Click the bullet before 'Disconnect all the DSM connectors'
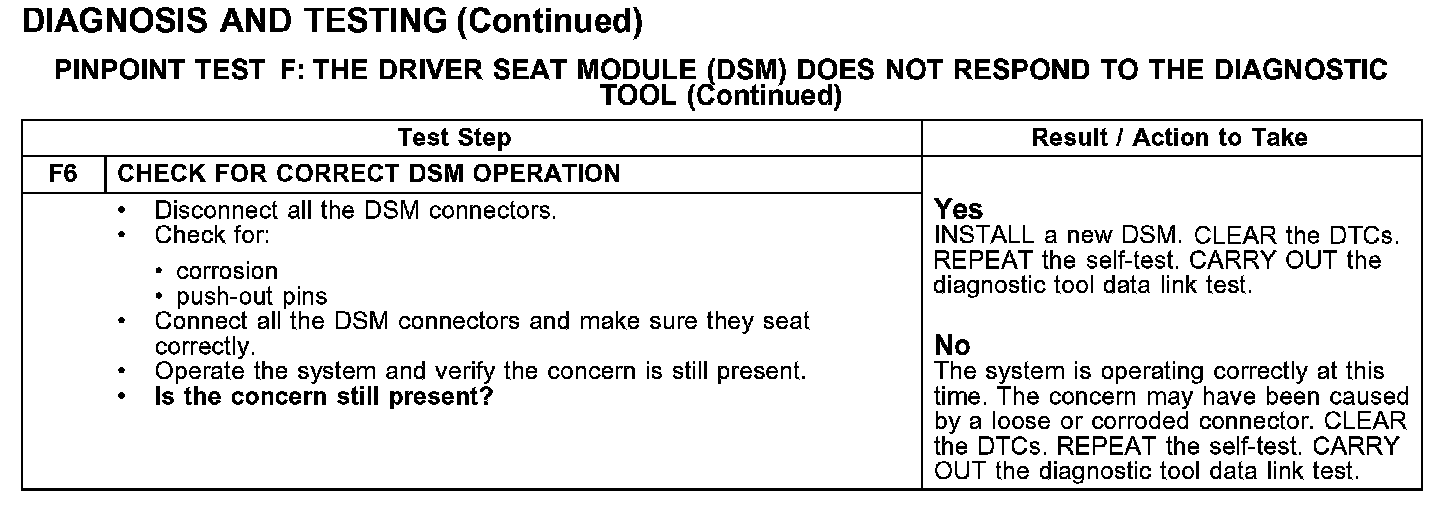The width and height of the screenshot is (1456, 512). click(122, 212)
